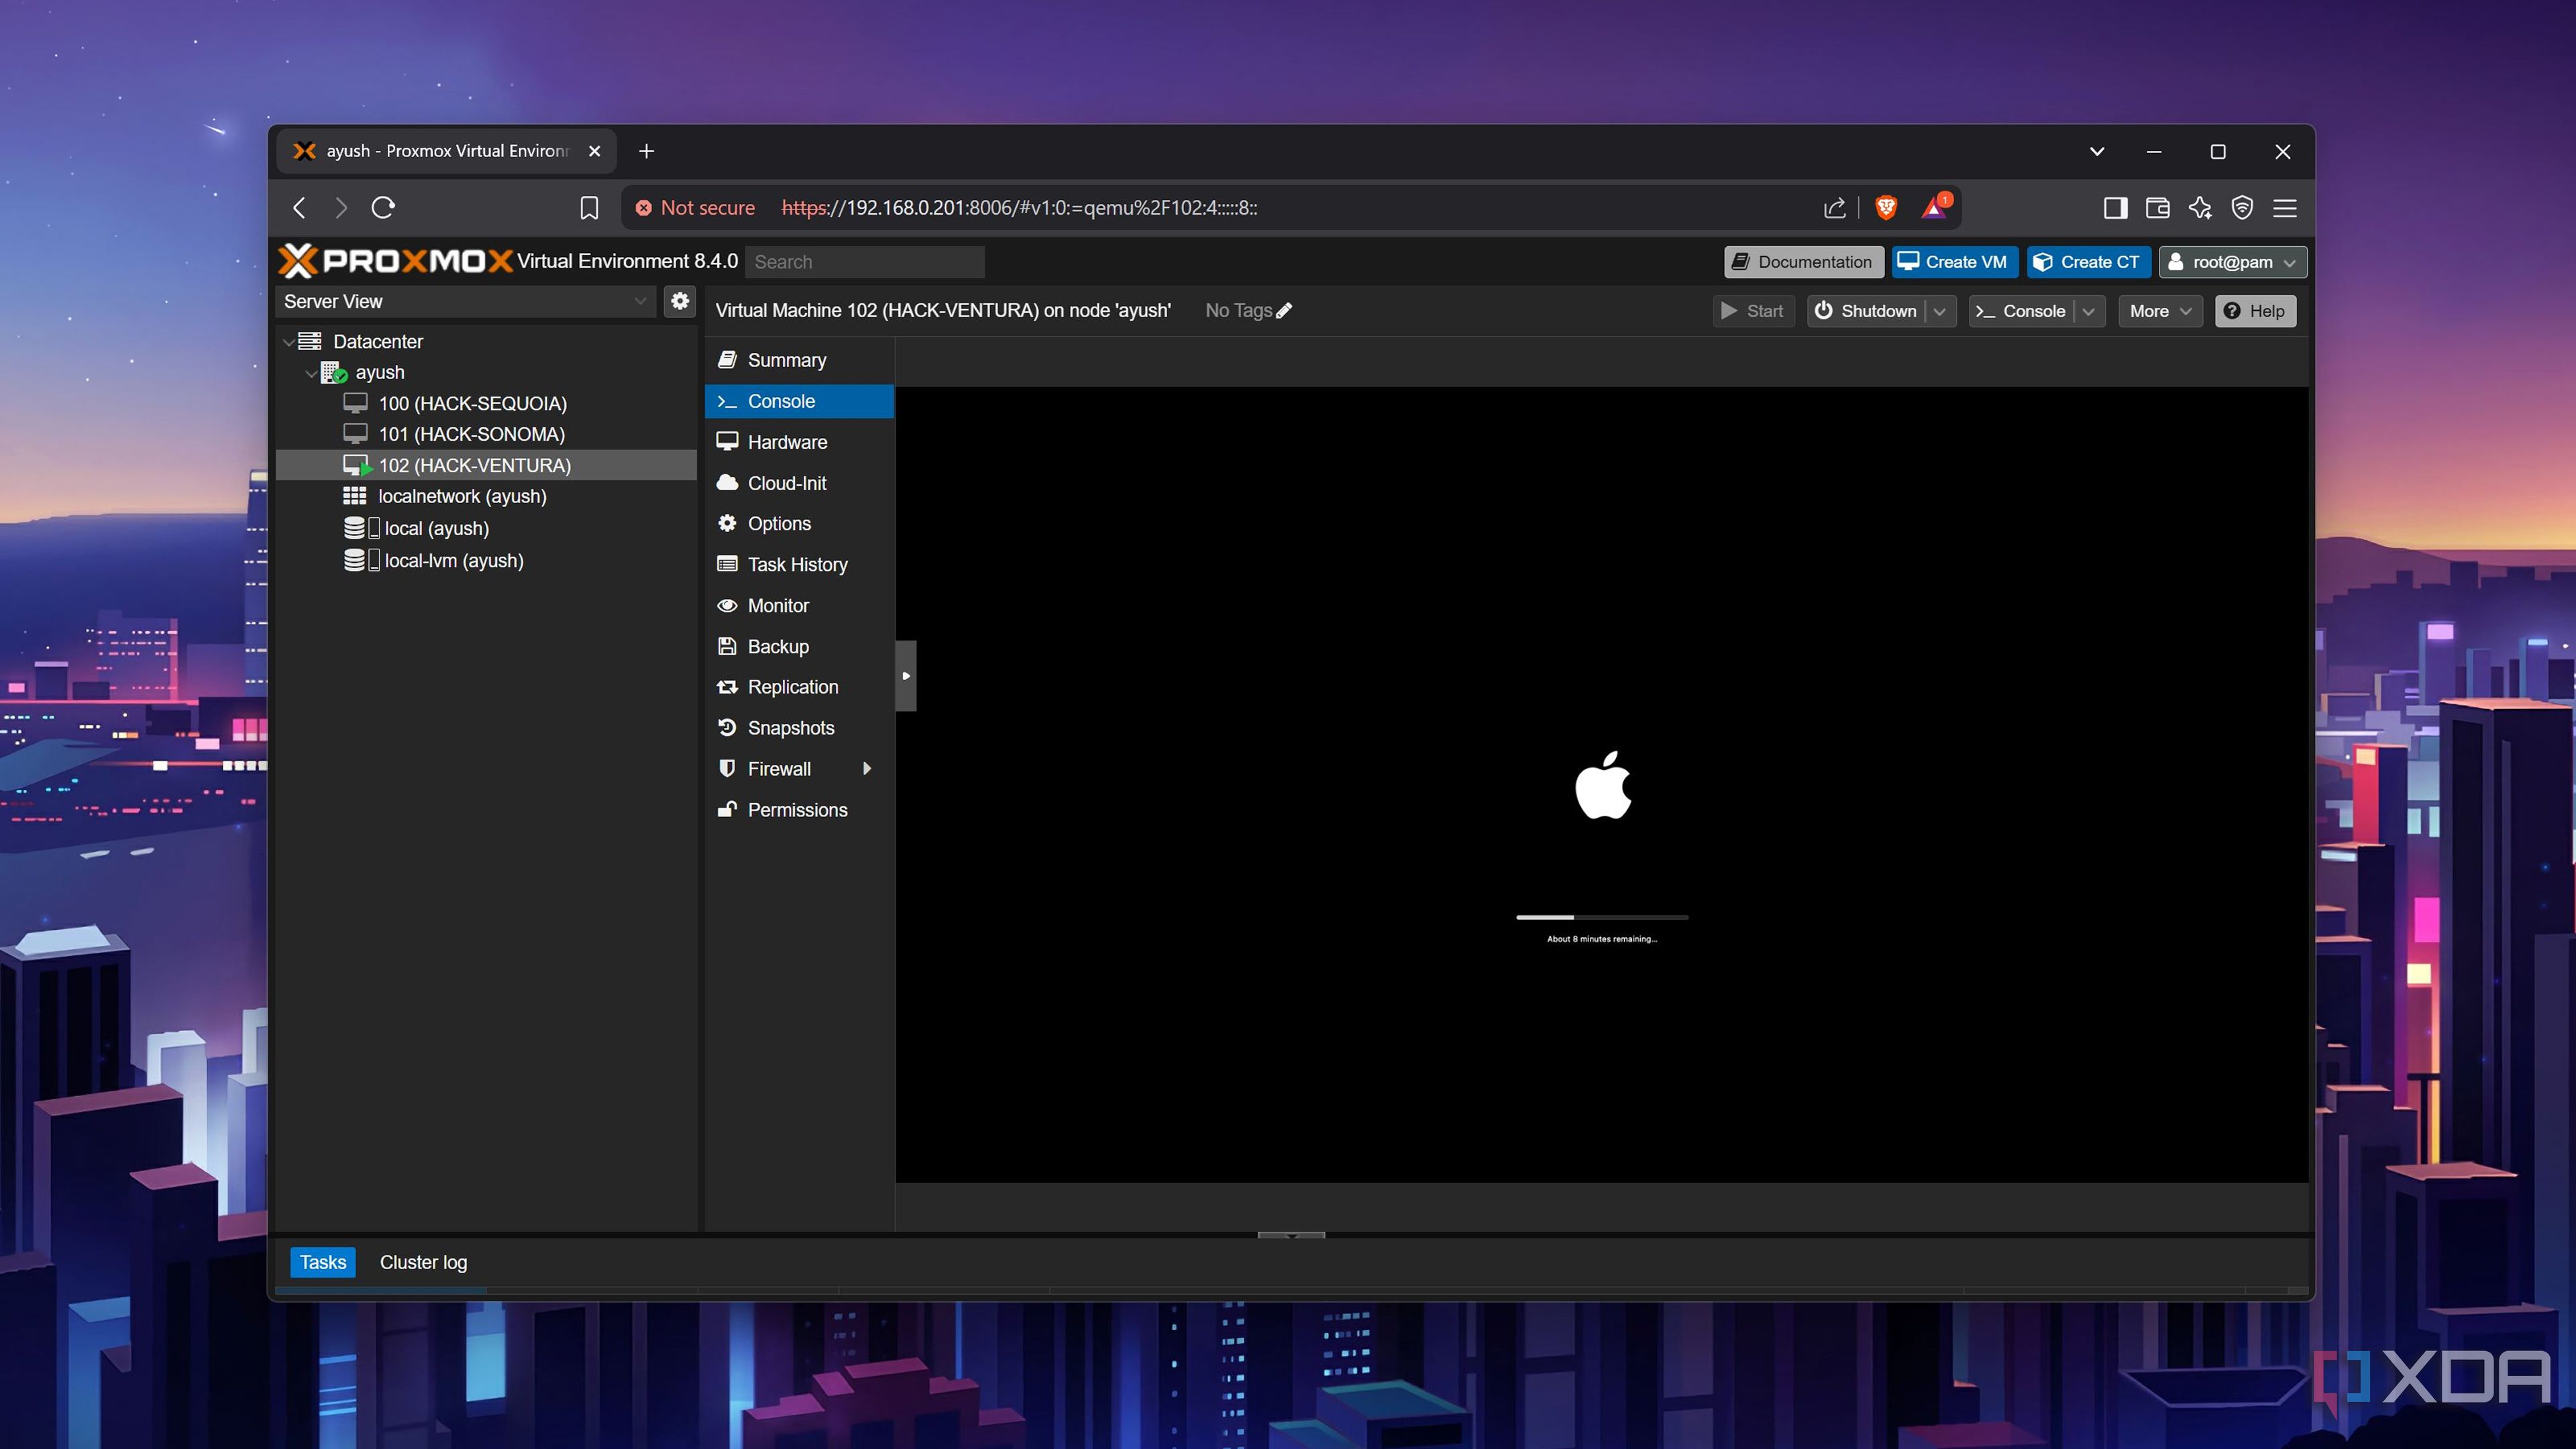Click the Shutdown button
2576x1449 pixels.
click(x=1866, y=311)
